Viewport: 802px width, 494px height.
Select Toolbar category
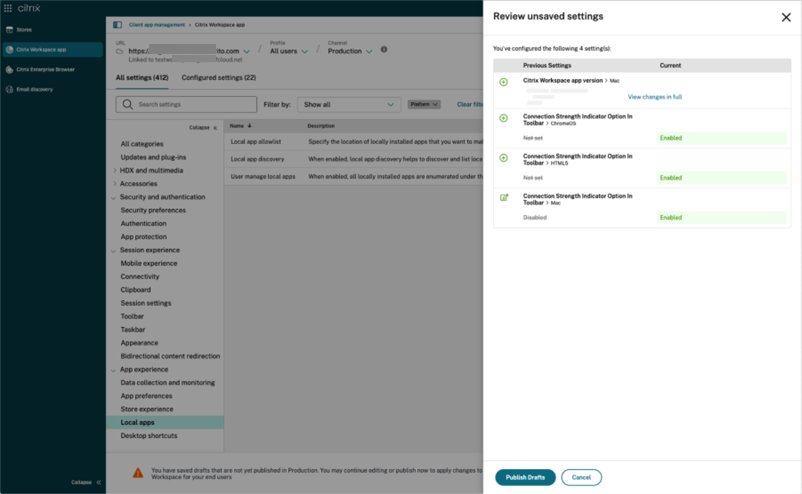132,317
